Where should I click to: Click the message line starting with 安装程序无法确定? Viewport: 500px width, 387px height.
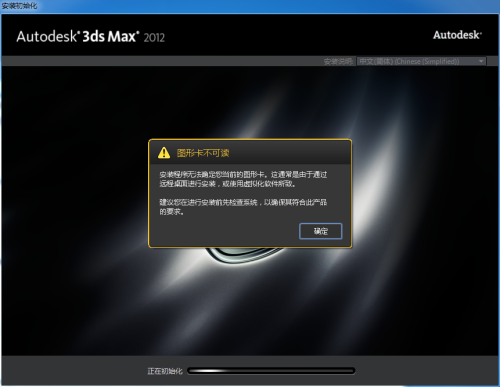243,174
